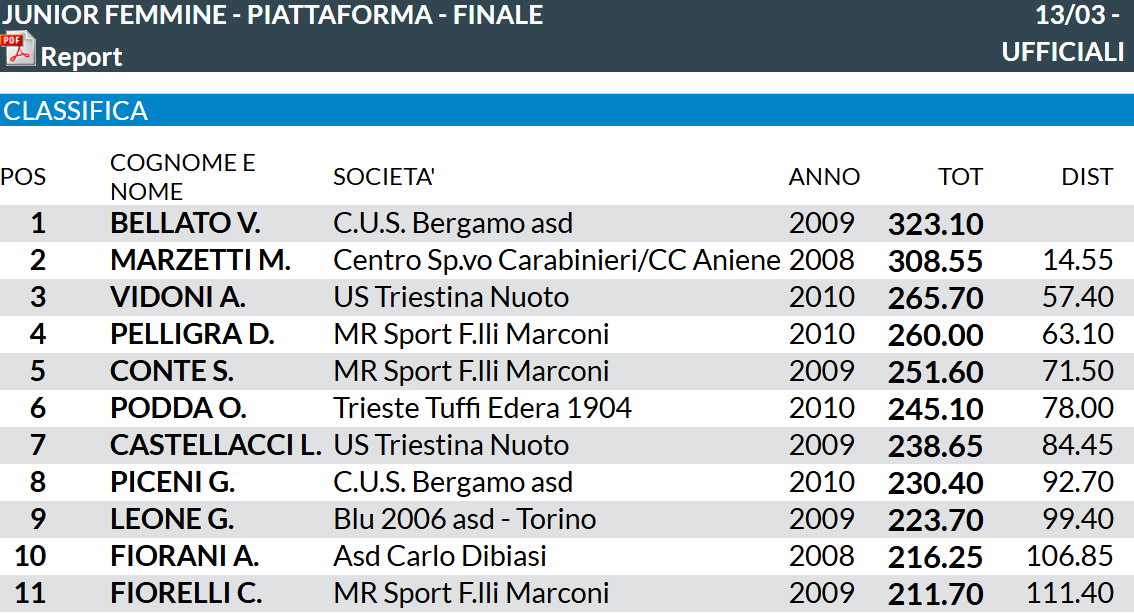Screen dimensions: 1134x613
Task: Click the JUNIOR FEMMINE - PIATTAFORMA - FINALE title
Action: pyautogui.click(x=272, y=15)
